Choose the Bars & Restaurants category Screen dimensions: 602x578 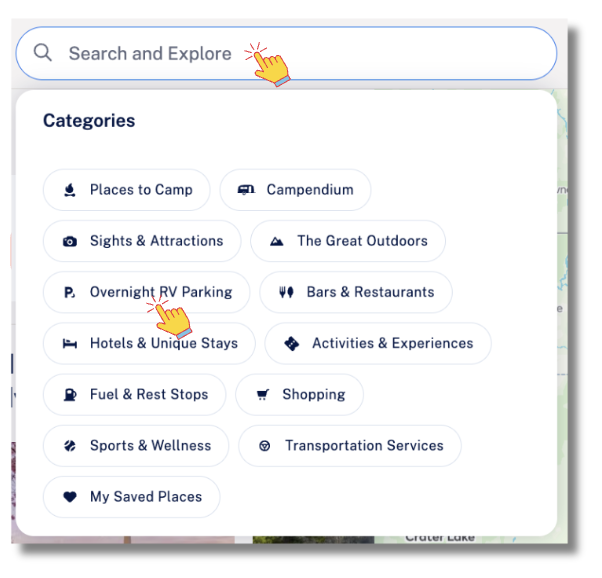point(356,292)
